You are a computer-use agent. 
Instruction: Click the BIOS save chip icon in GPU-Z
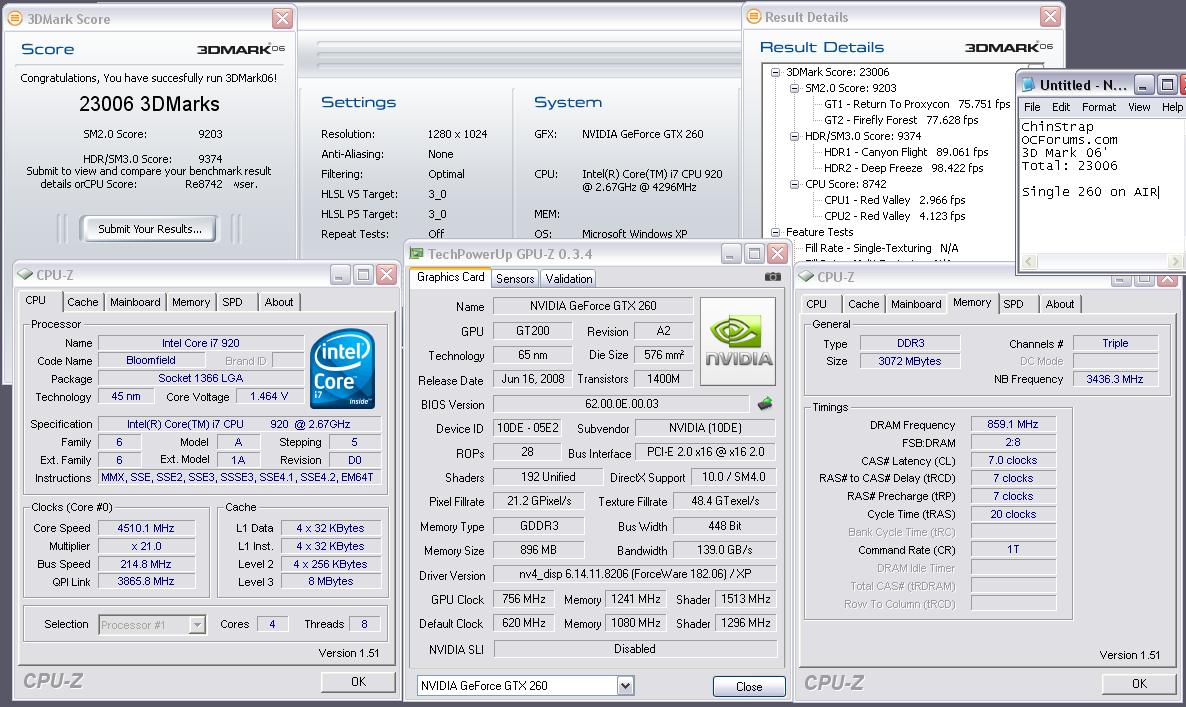(765, 404)
